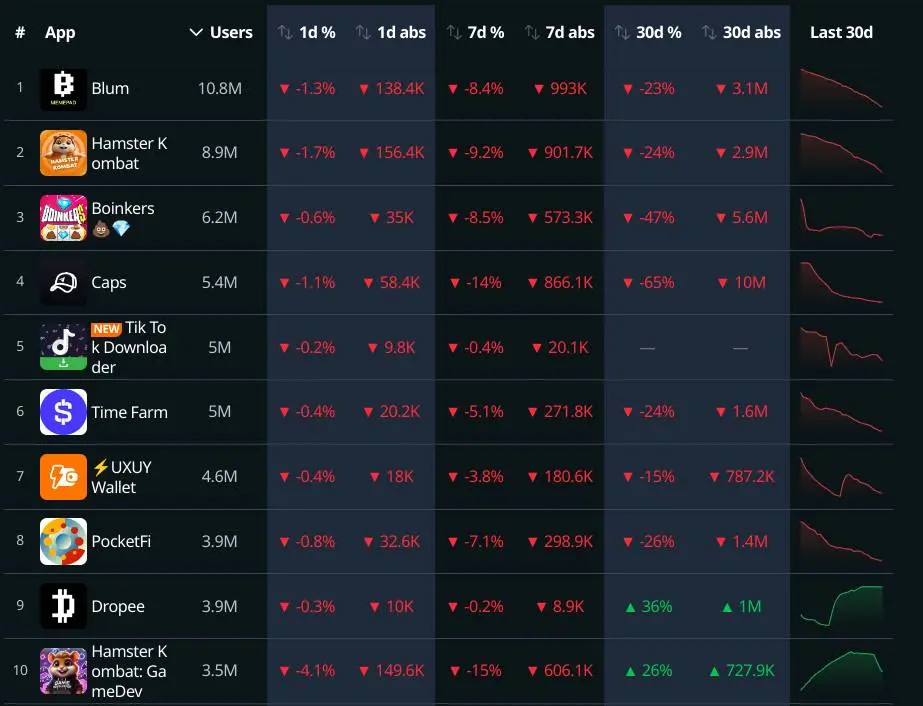Click the sort arrows icon beside 1d abs
923x706 pixels.
click(x=363, y=32)
